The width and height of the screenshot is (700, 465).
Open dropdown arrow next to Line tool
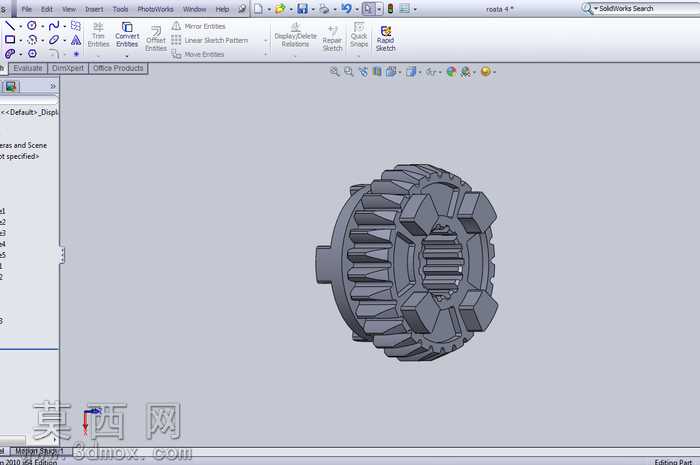(x=21, y=26)
